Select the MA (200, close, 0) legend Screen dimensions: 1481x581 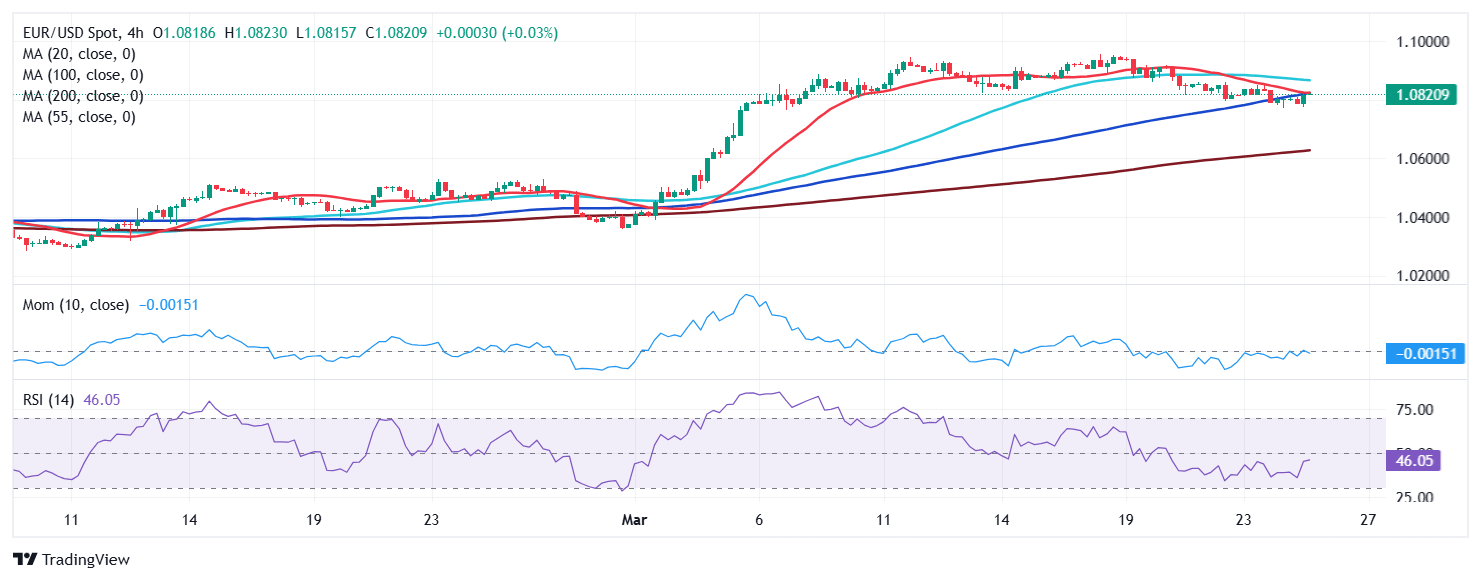click(x=82, y=96)
